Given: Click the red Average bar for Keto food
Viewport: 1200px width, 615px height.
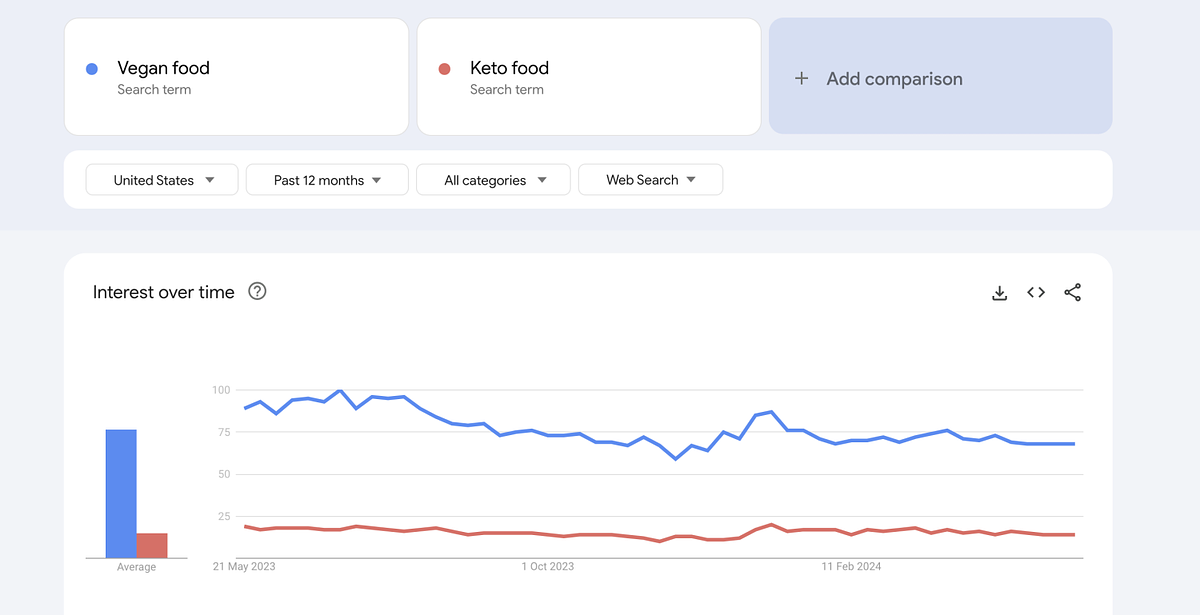Looking at the screenshot, I should tap(154, 543).
